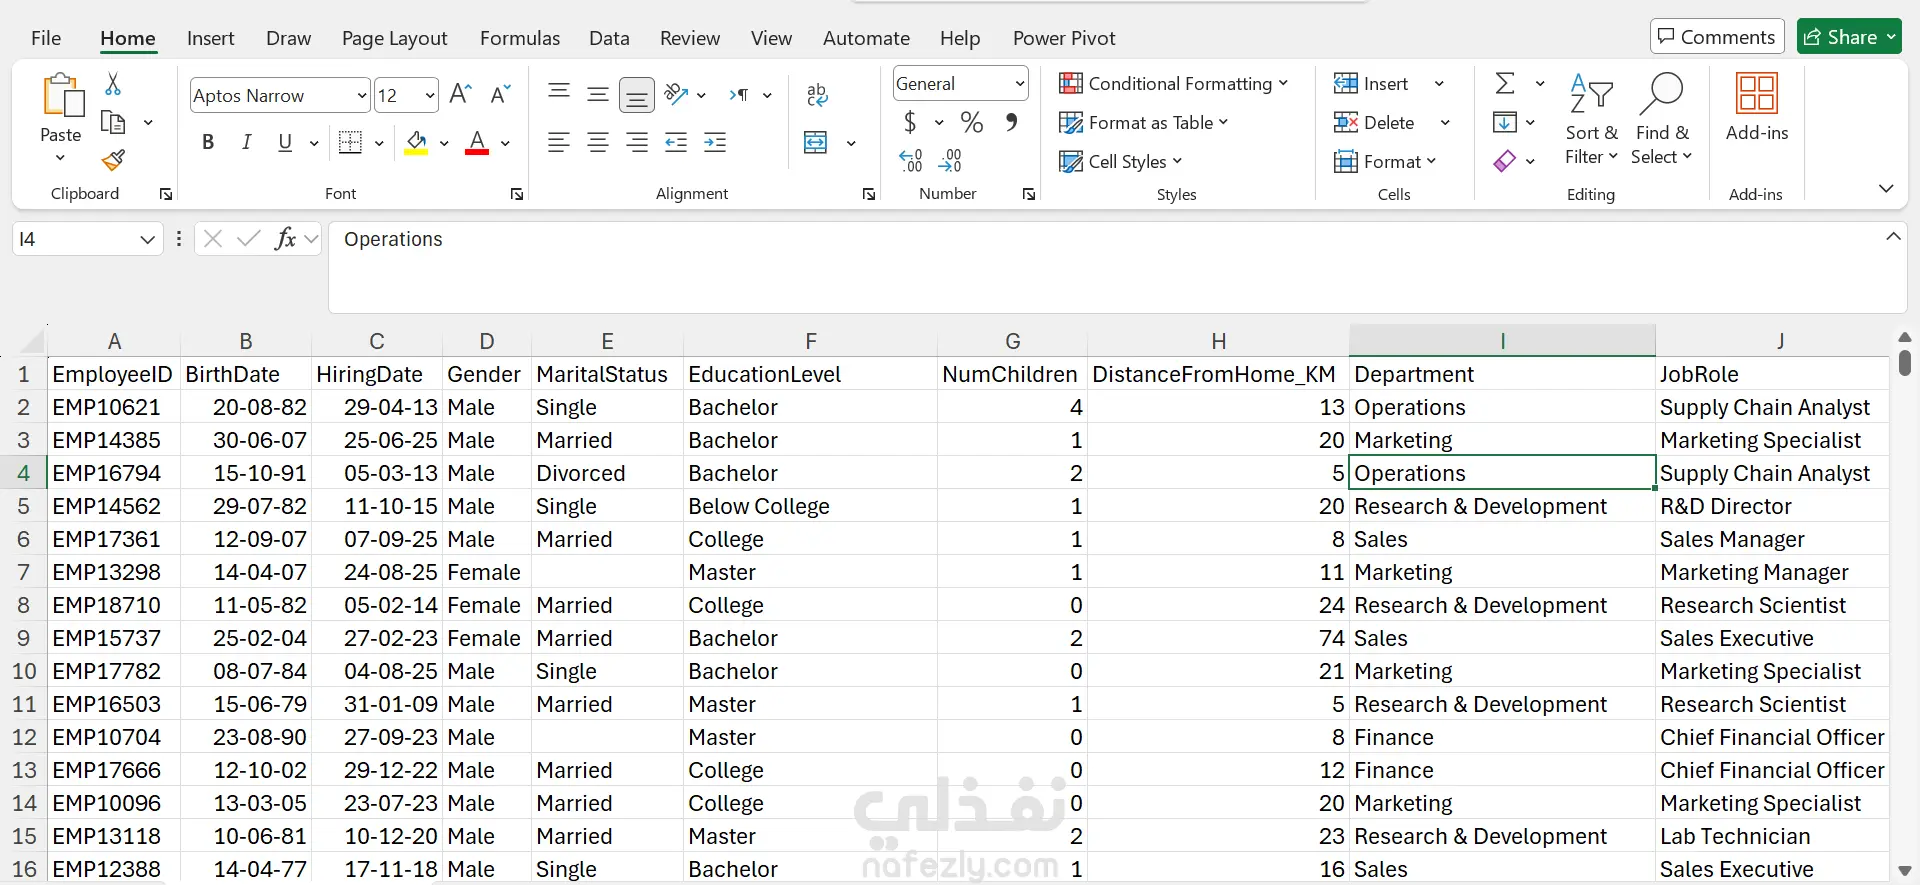
Task: Expand the formula bar
Action: coord(1893,237)
